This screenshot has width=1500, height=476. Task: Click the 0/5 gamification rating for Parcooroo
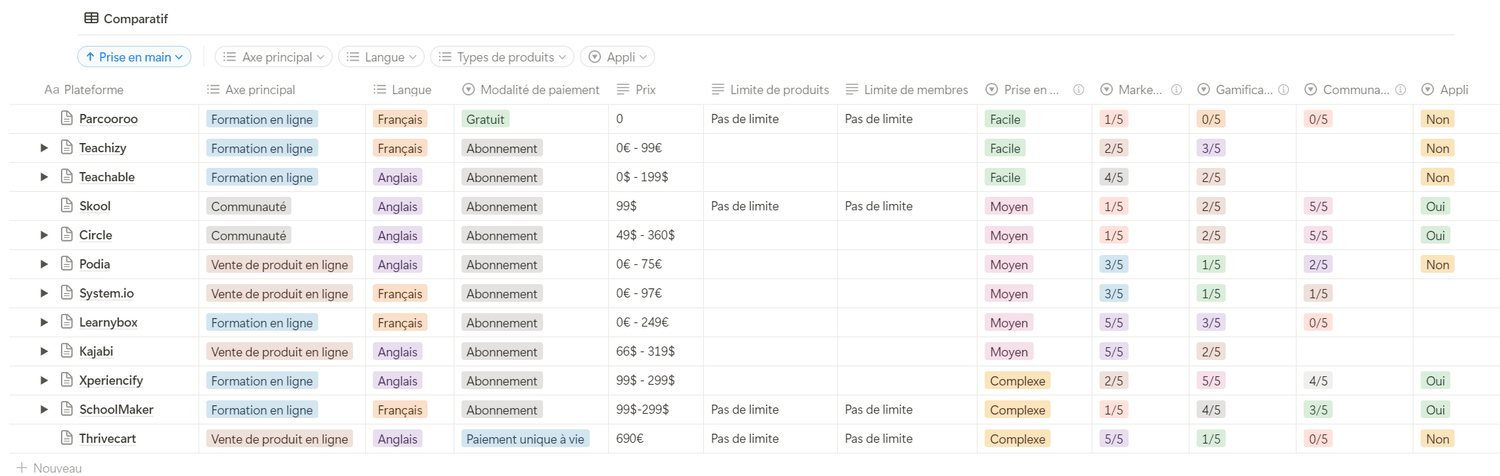pyautogui.click(x=1211, y=119)
